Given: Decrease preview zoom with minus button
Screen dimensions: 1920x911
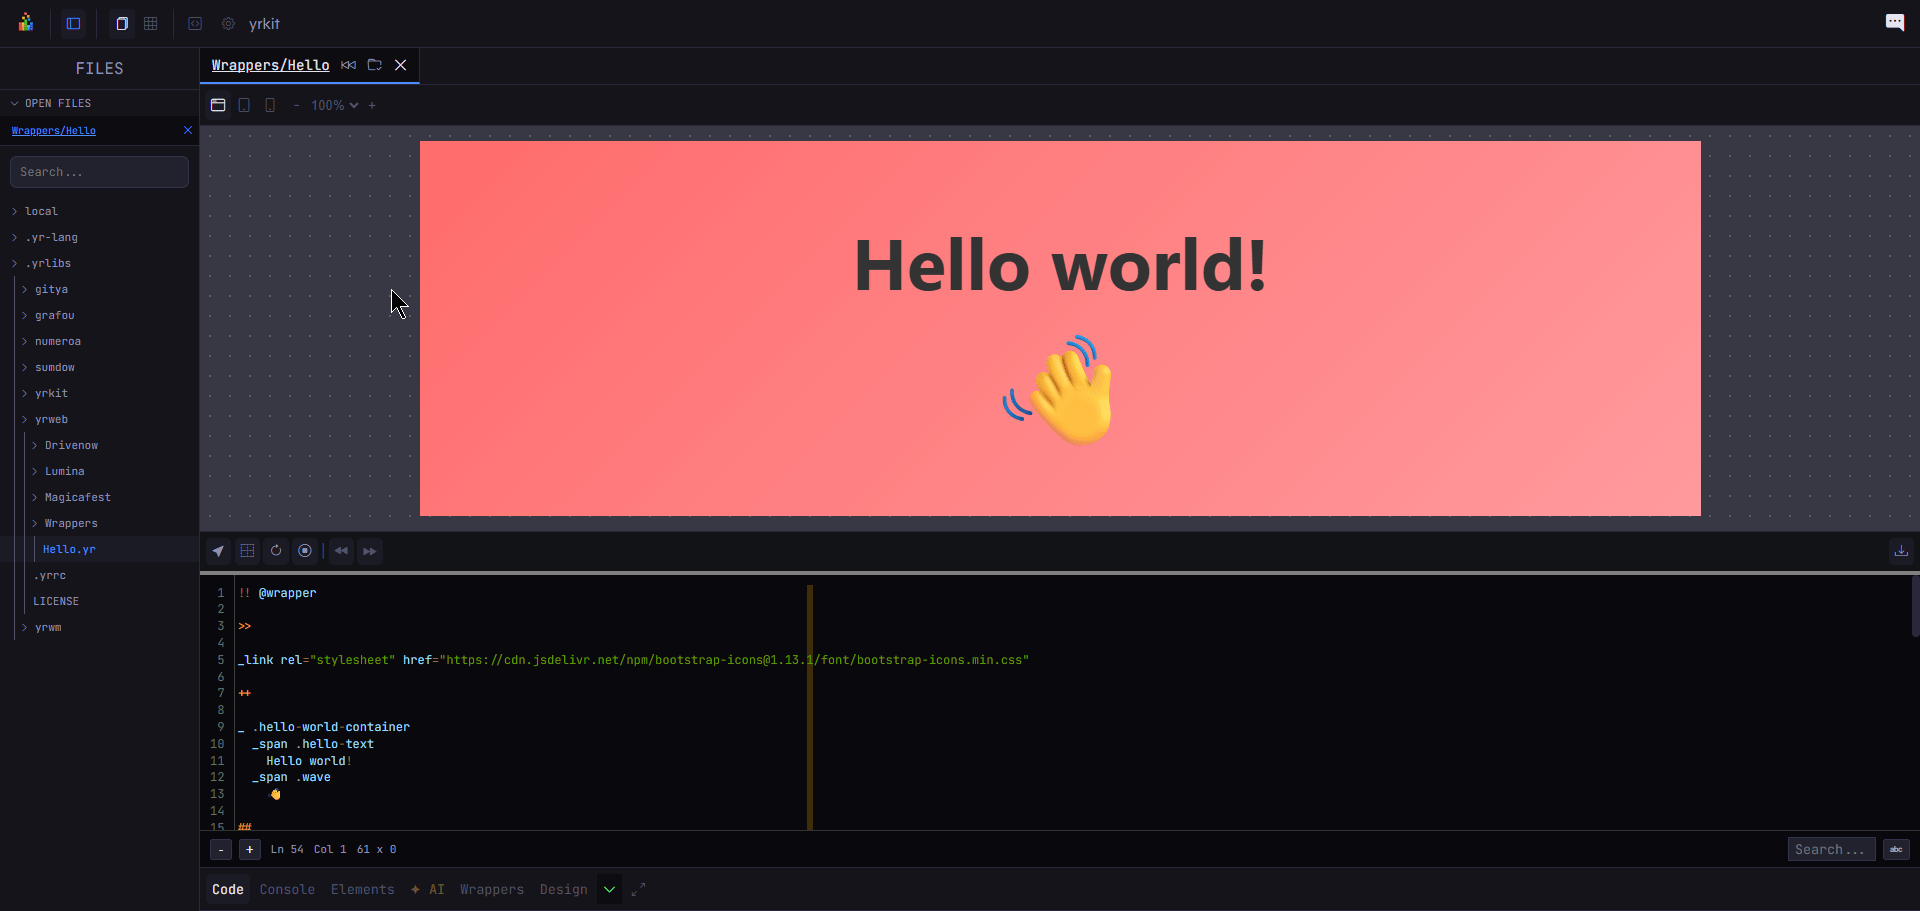Looking at the screenshot, I should click(x=296, y=105).
